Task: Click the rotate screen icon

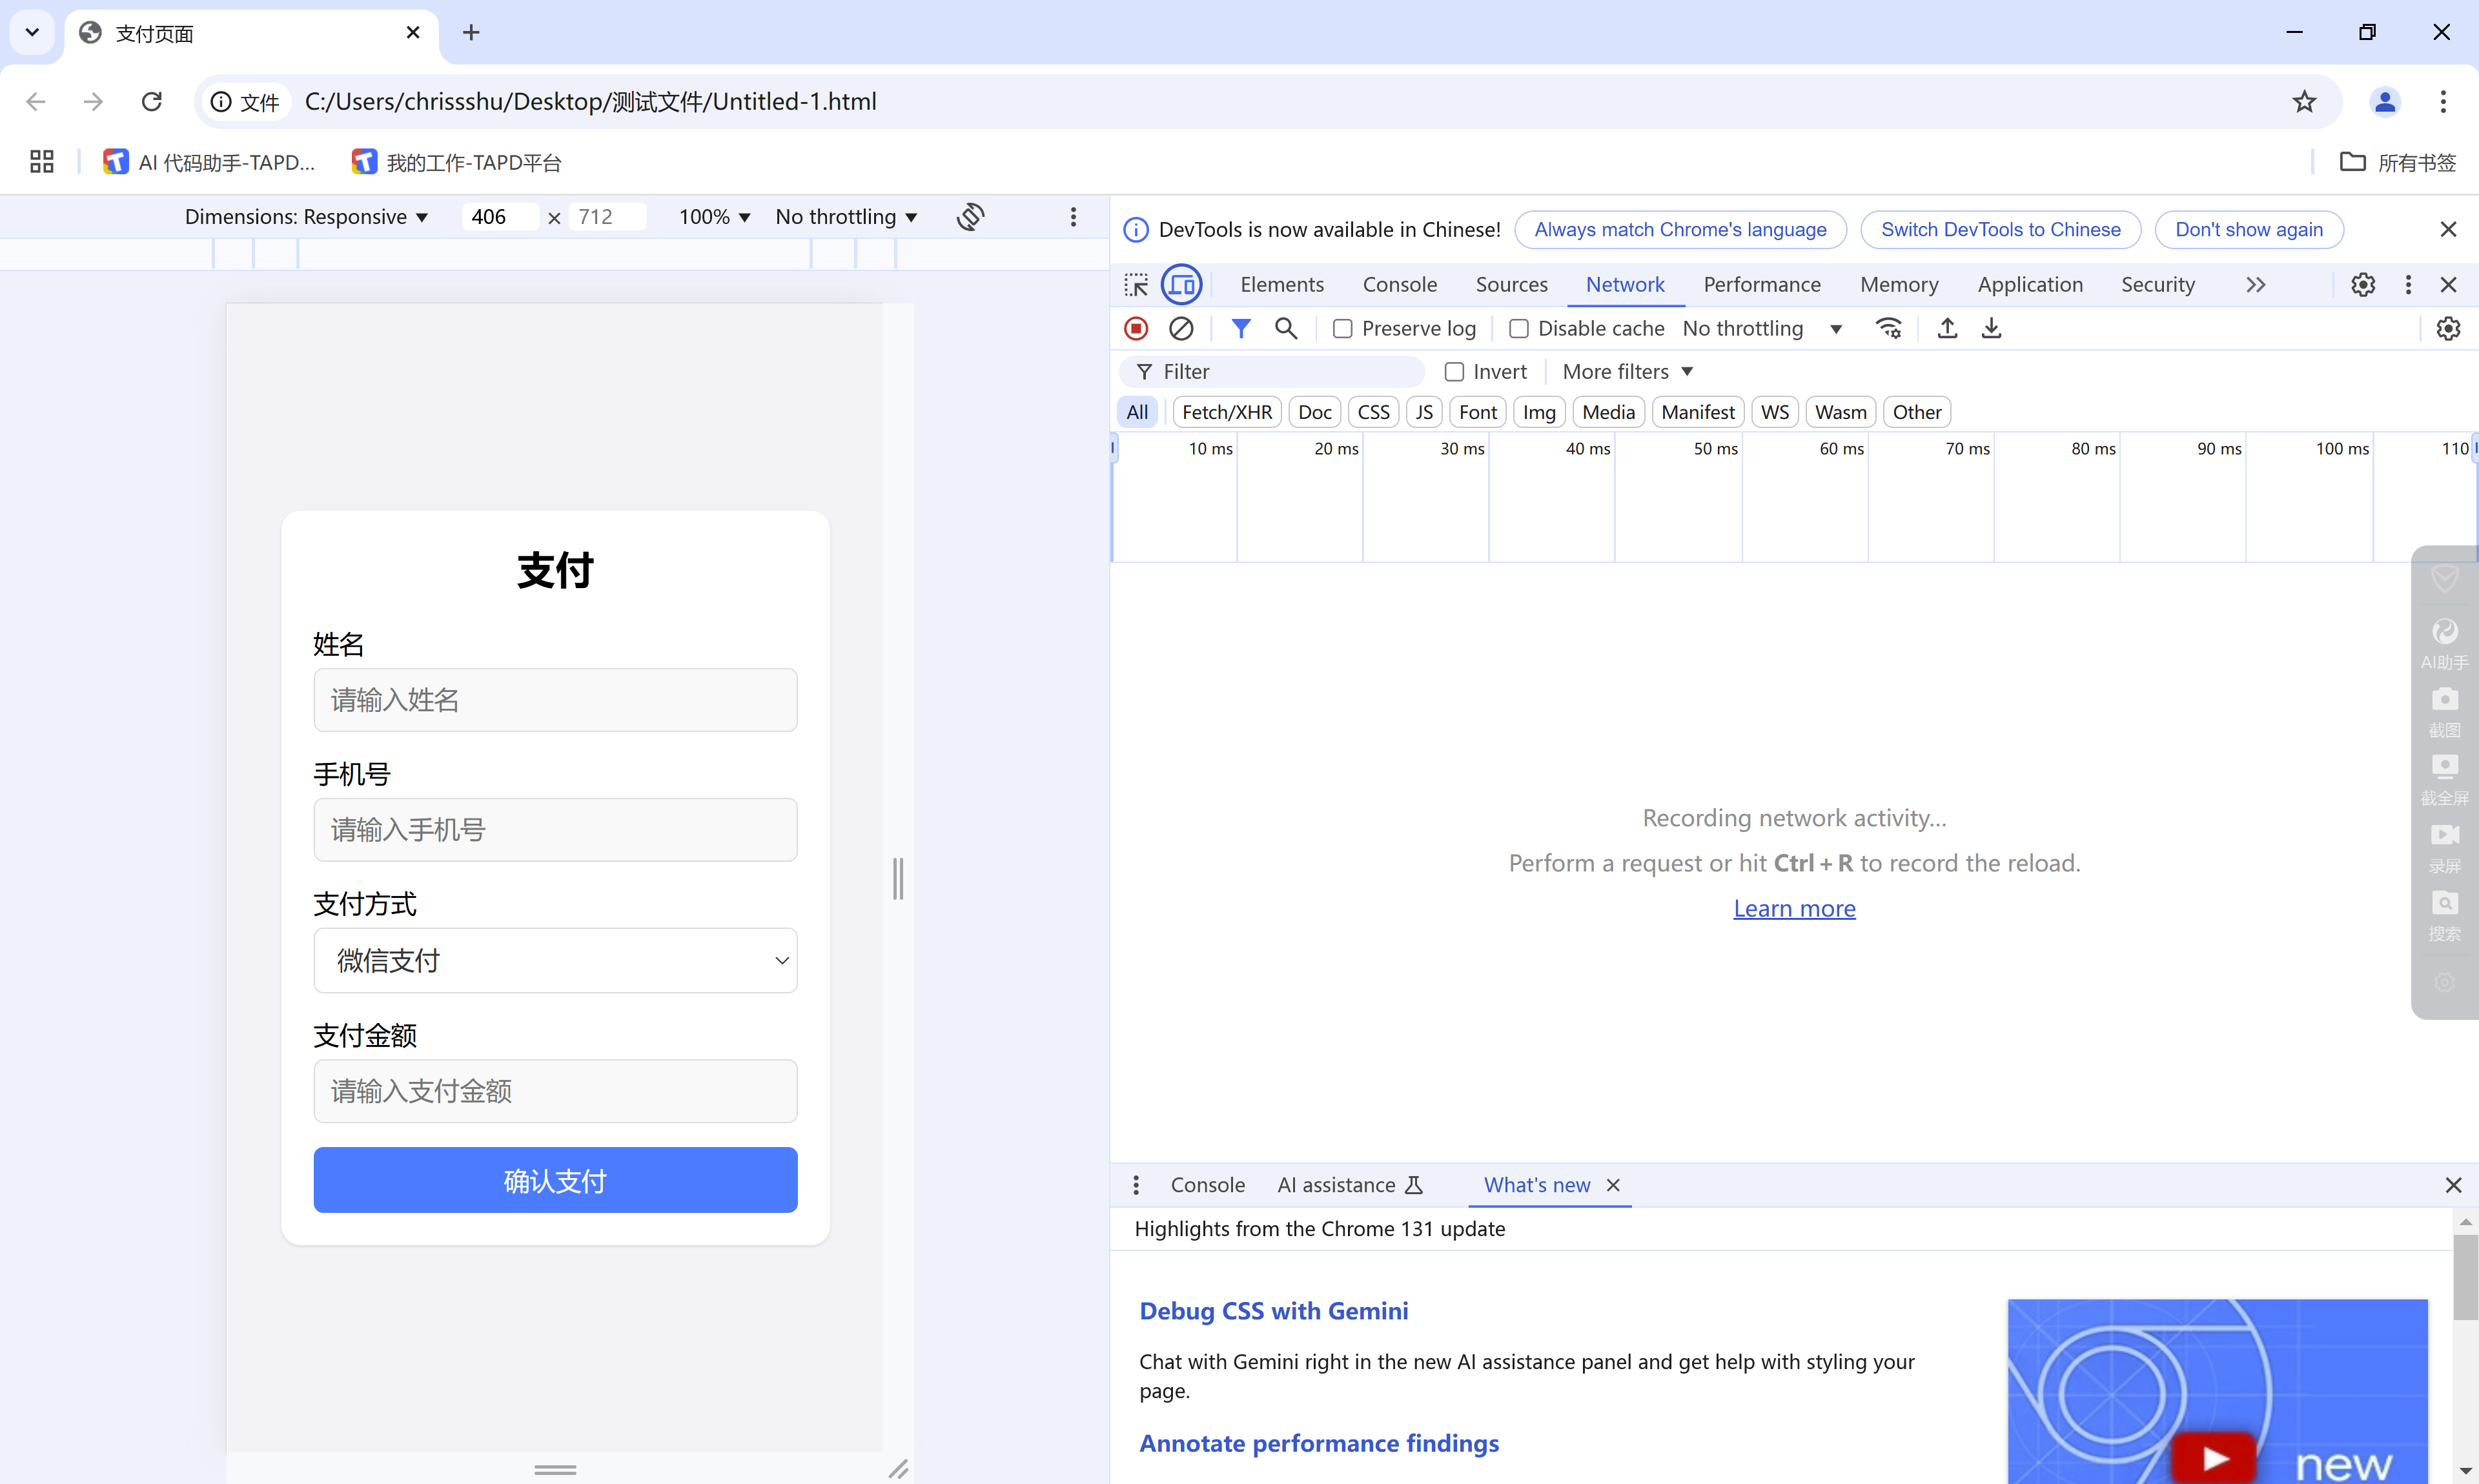Action: pyautogui.click(x=970, y=217)
